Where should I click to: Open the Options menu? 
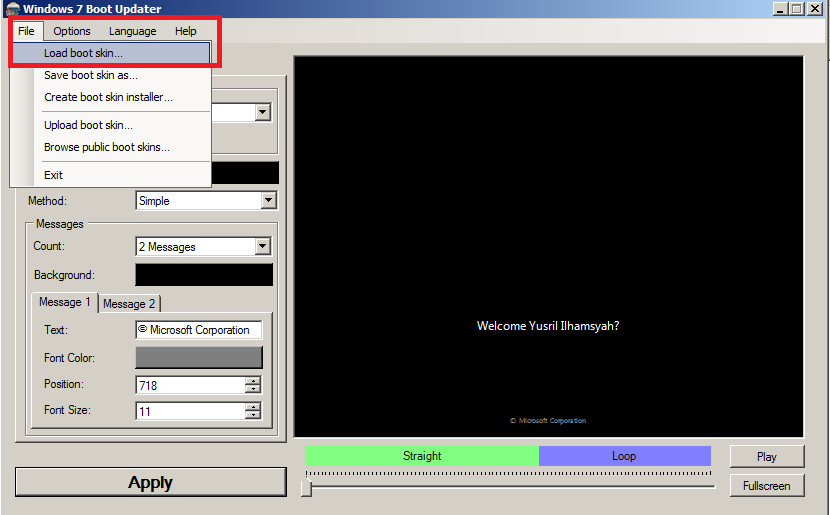tap(71, 31)
